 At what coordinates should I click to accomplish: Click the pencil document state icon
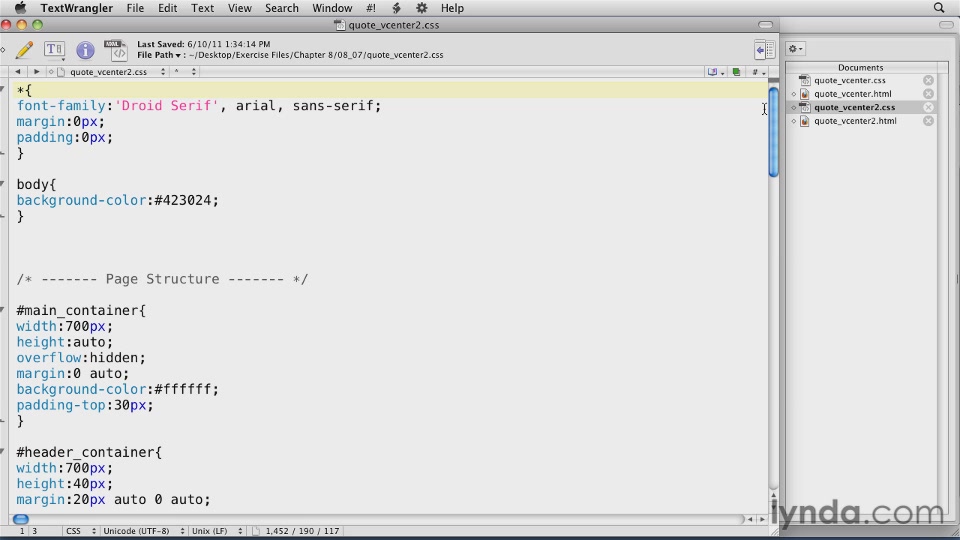(24, 50)
